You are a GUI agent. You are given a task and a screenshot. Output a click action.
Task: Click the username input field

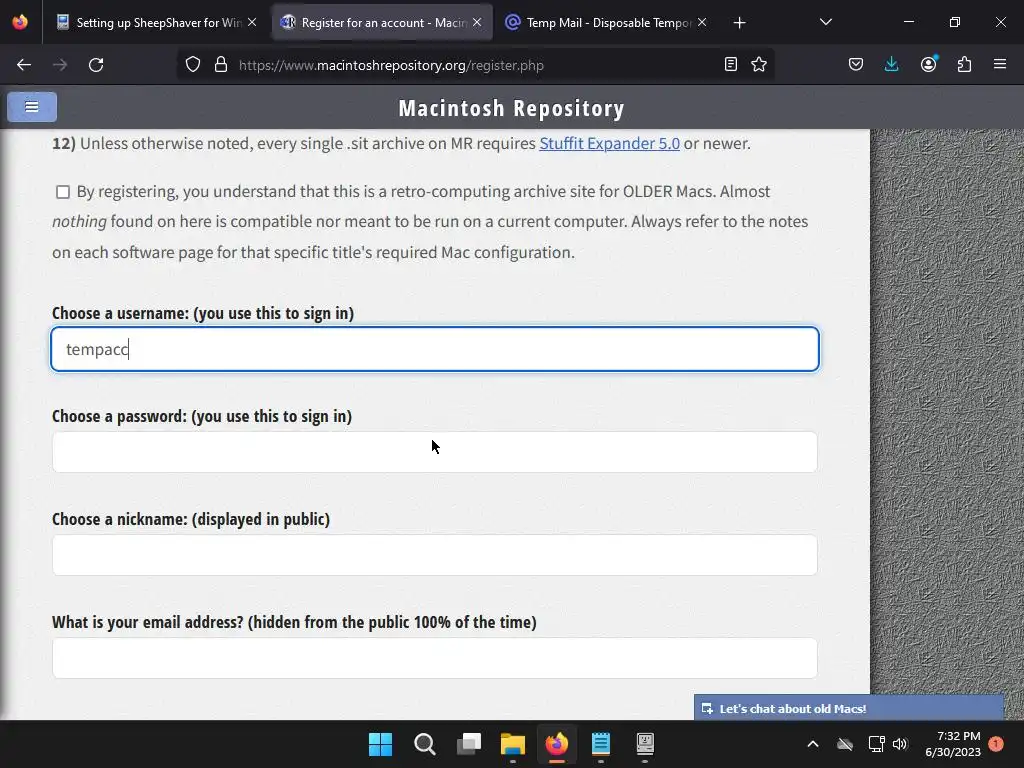[x=435, y=349]
